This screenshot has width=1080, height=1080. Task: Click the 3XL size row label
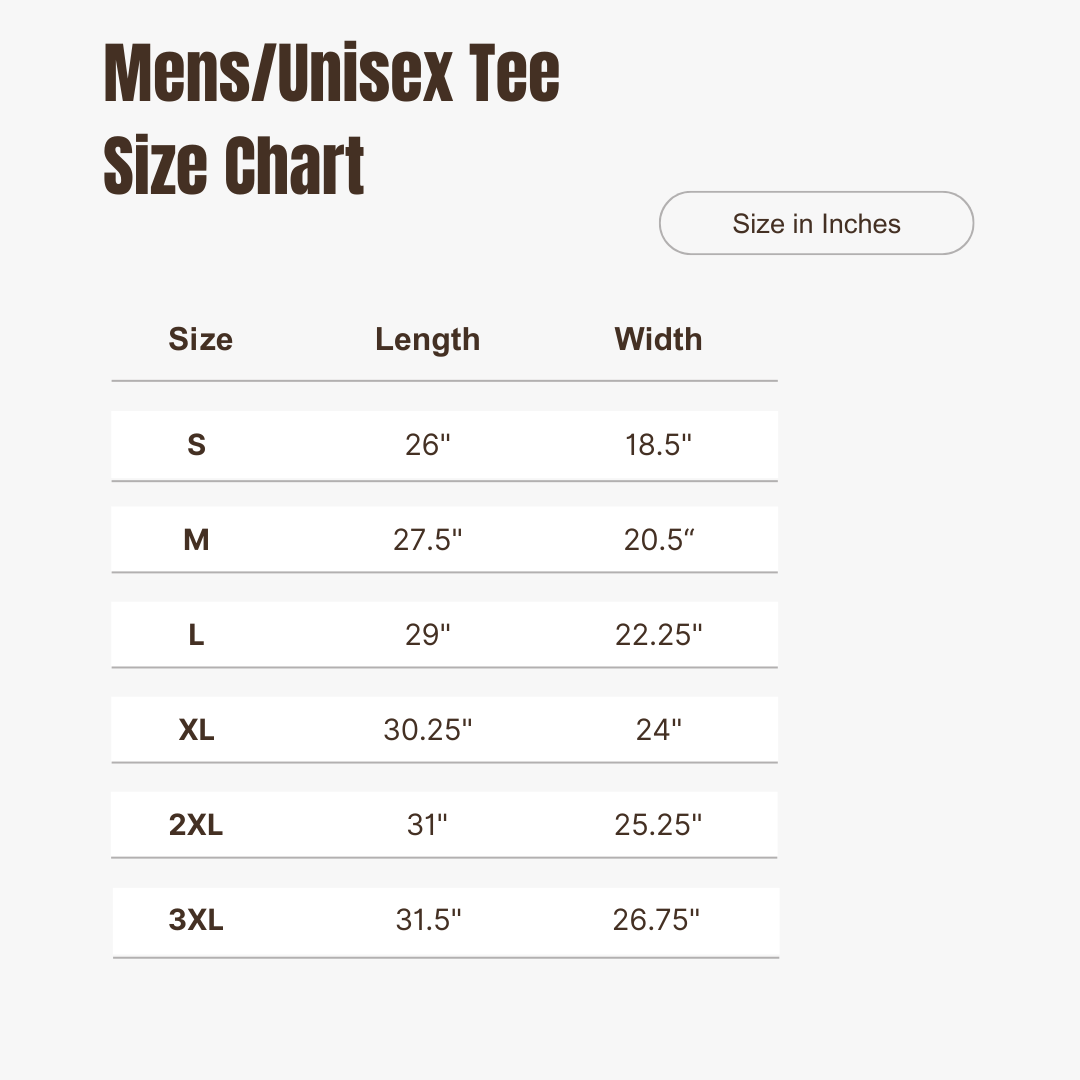click(x=196, y=920)
